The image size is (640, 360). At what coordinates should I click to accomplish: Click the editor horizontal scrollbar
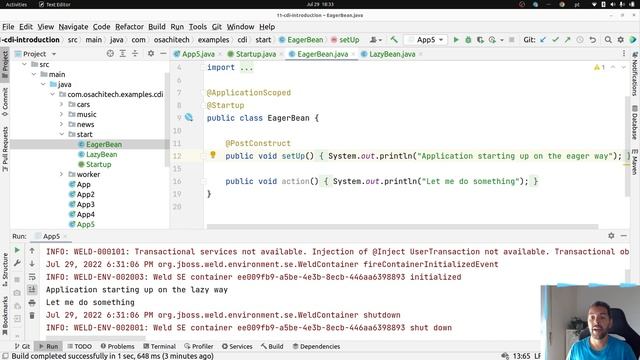[402, 226]
